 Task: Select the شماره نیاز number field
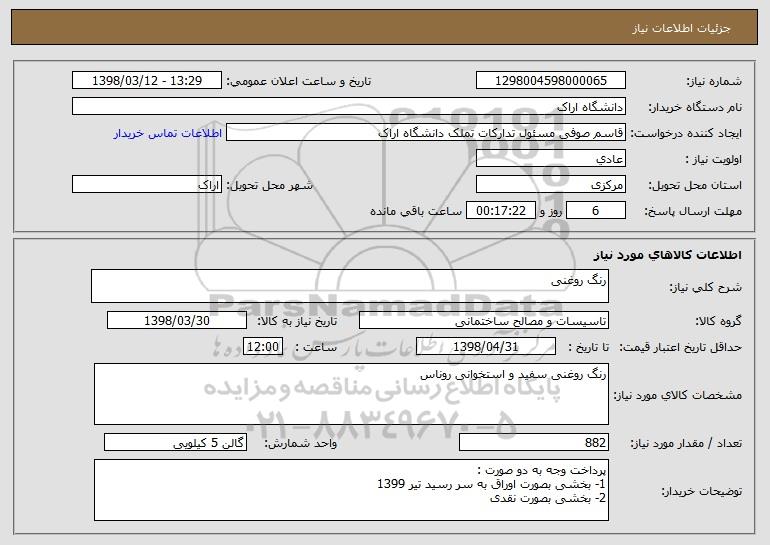click(550, 81)
